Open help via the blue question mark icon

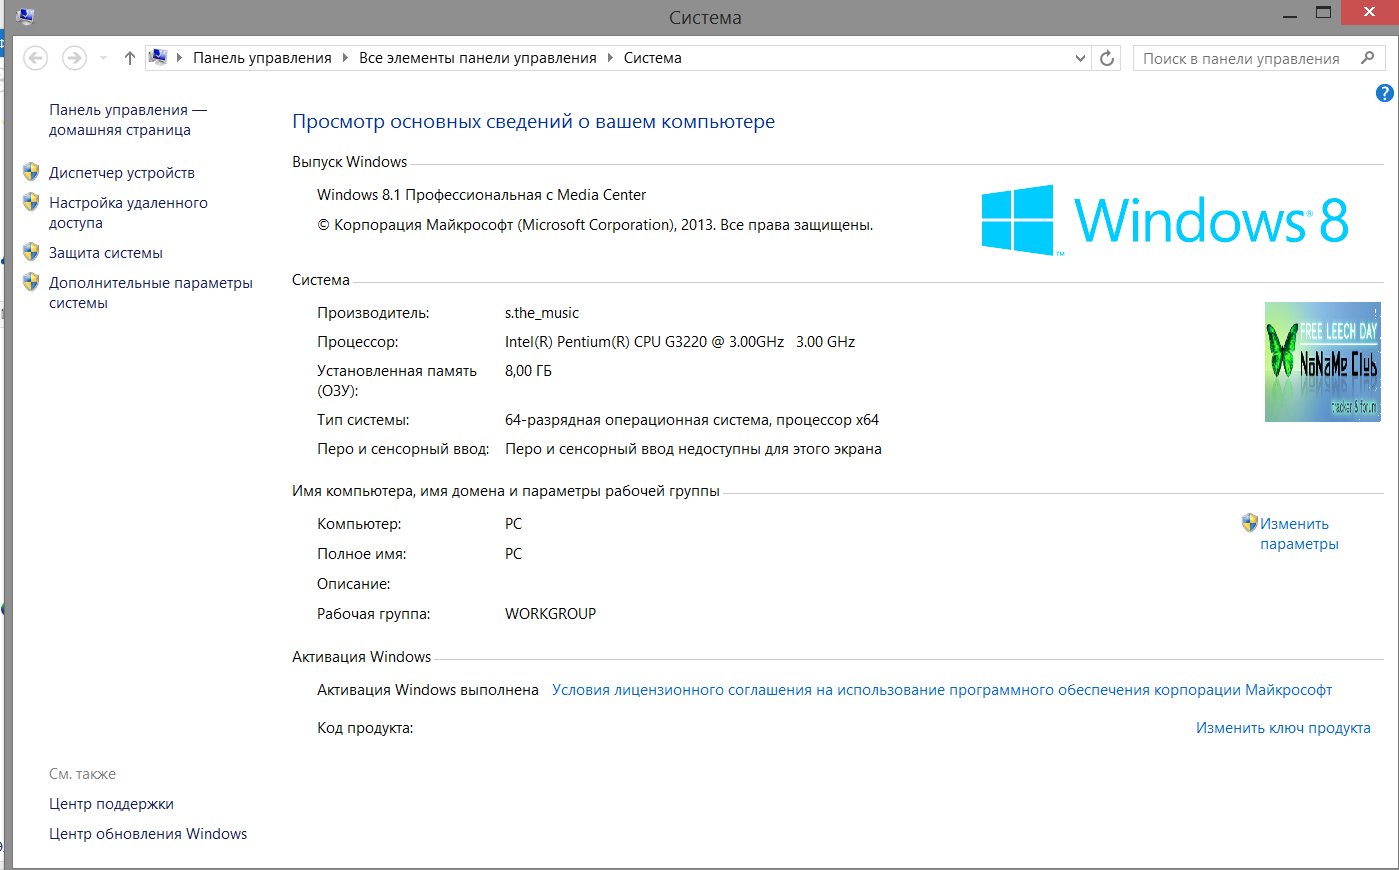tap(1385, 93)
